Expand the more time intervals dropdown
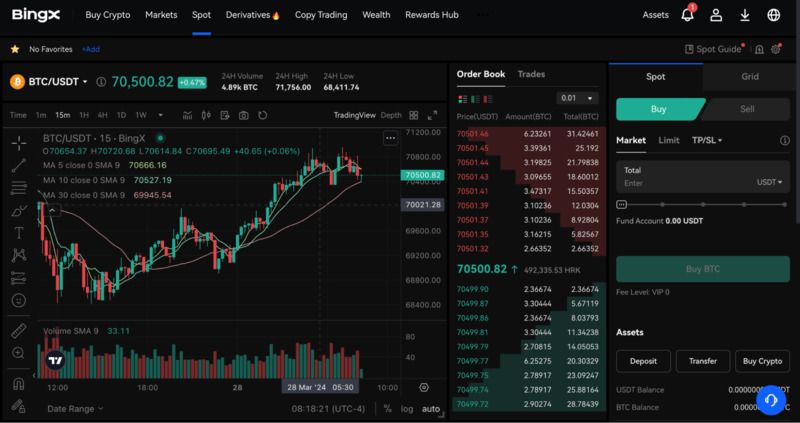800x423 pixels. tap(160, 115)
